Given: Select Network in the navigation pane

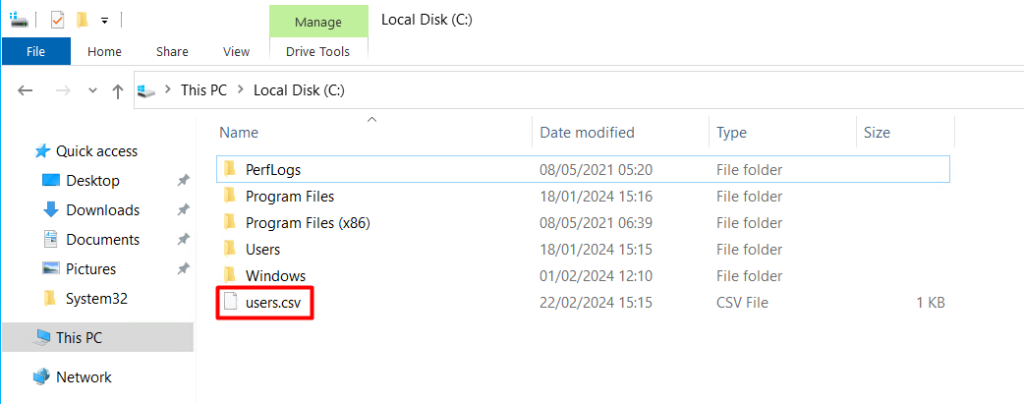Looking at the screenshot, I should (x=84, y=377).
